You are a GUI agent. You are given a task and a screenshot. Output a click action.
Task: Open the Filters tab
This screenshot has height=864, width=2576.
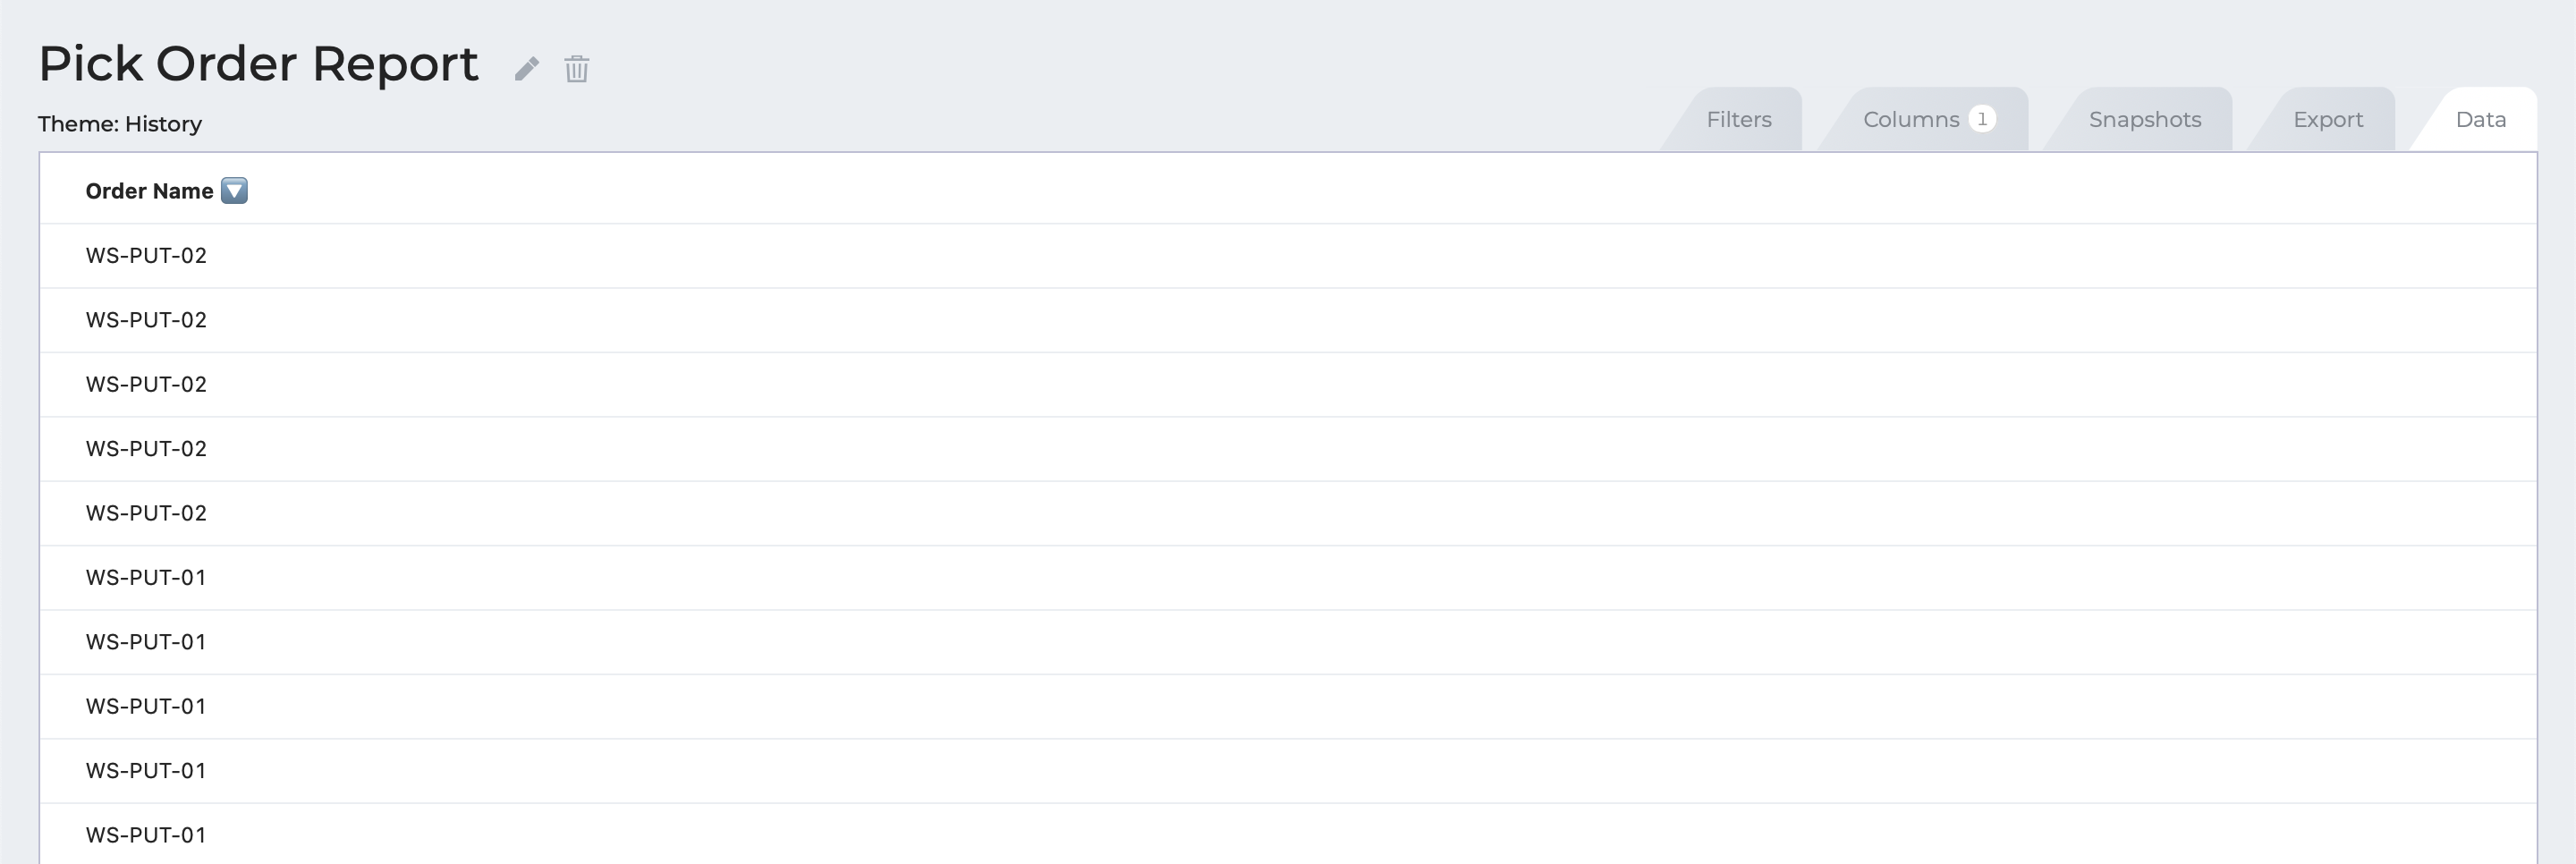[1738, 119]
